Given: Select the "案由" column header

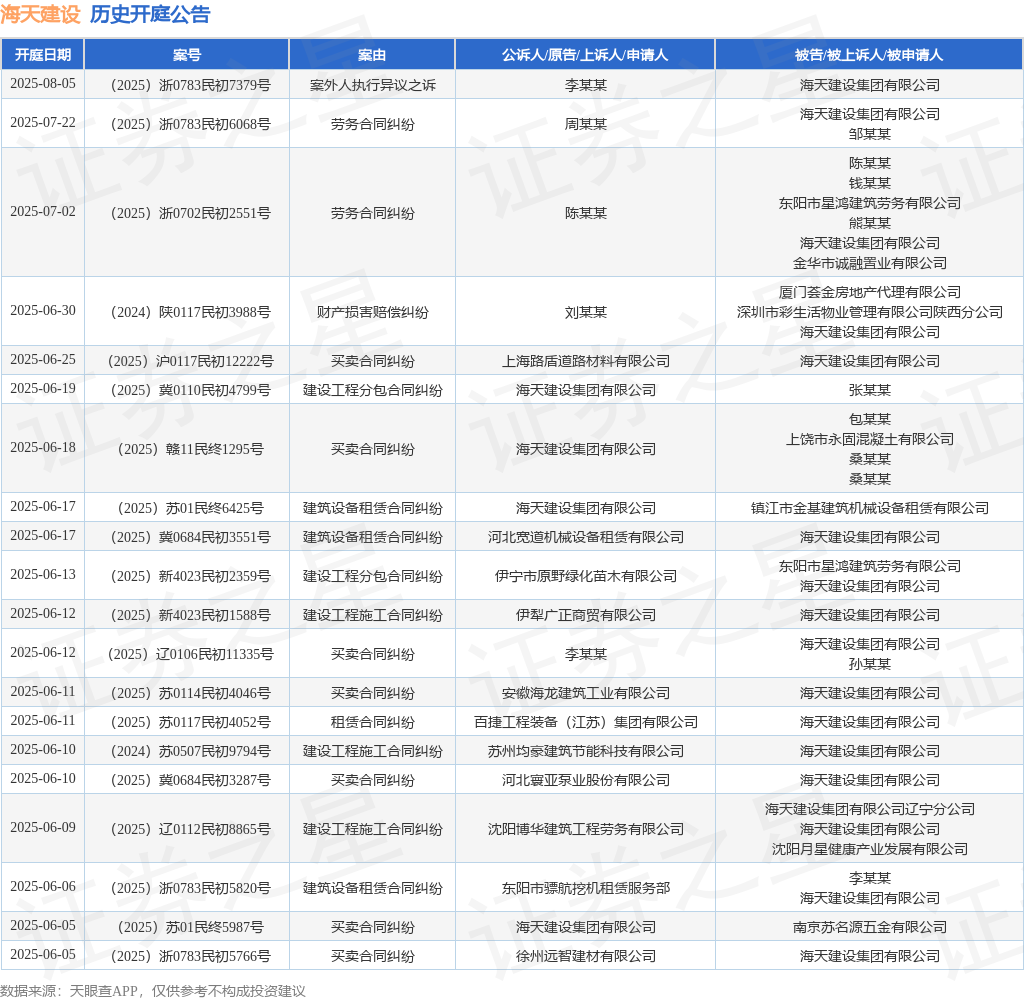Looking at the screenshot, I should [372, 55].
